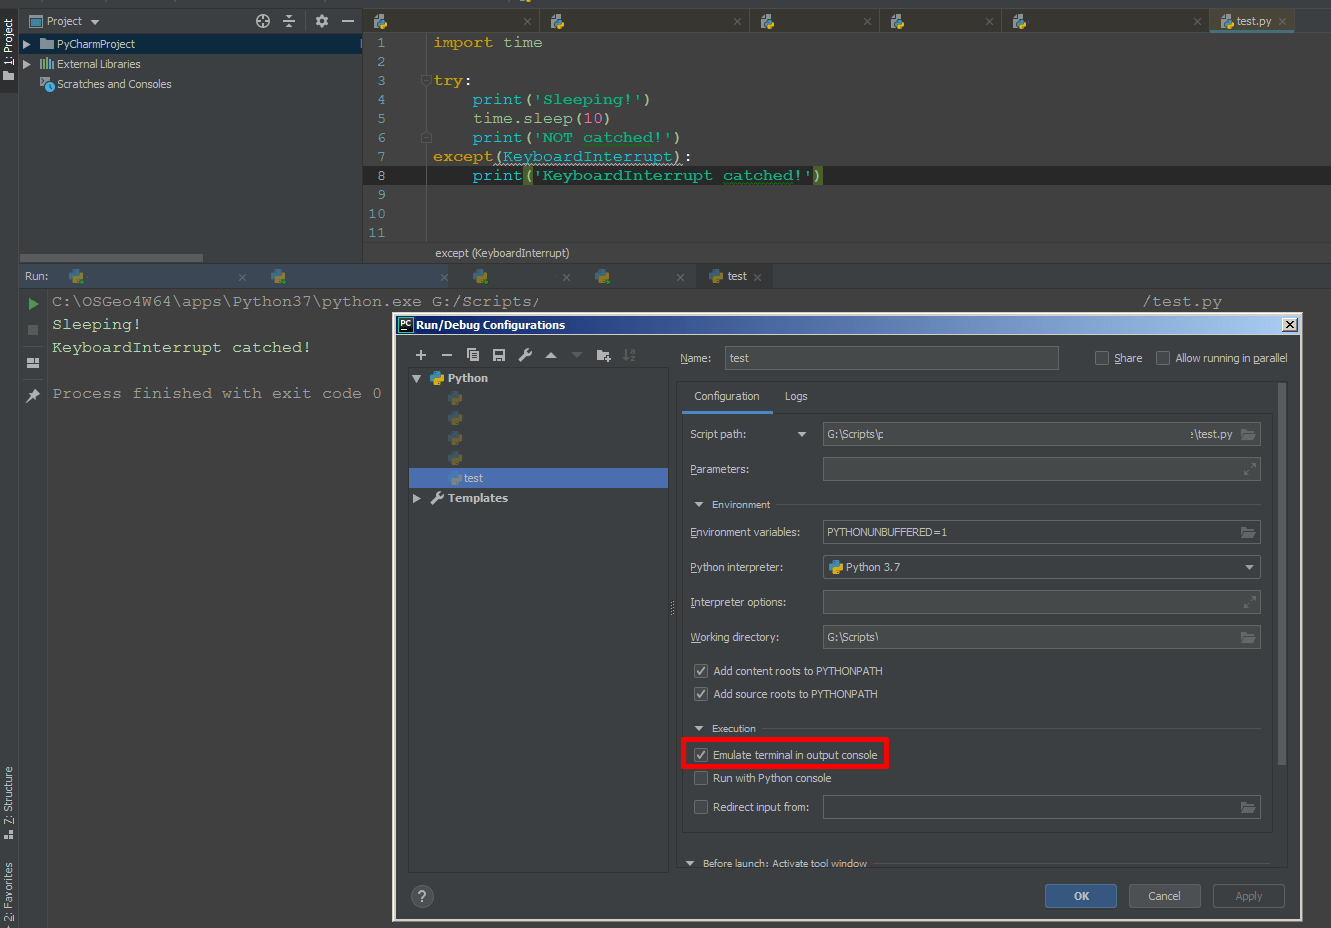
Task: Click the save configuration floppy disk icon
Action: click(x=499, y=354)
